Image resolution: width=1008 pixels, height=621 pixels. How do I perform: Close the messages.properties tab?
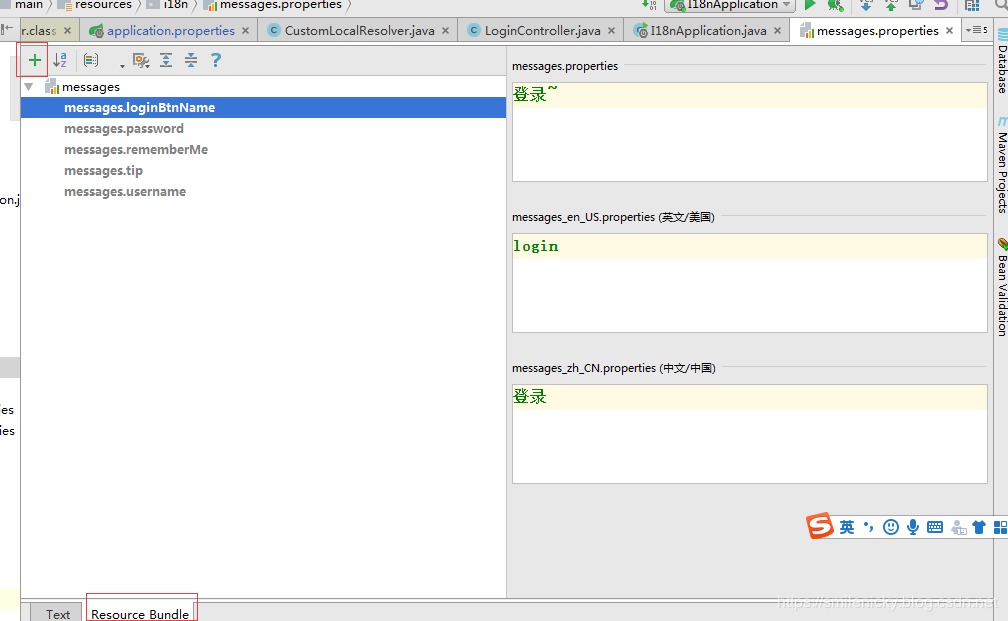pos(950,31)
